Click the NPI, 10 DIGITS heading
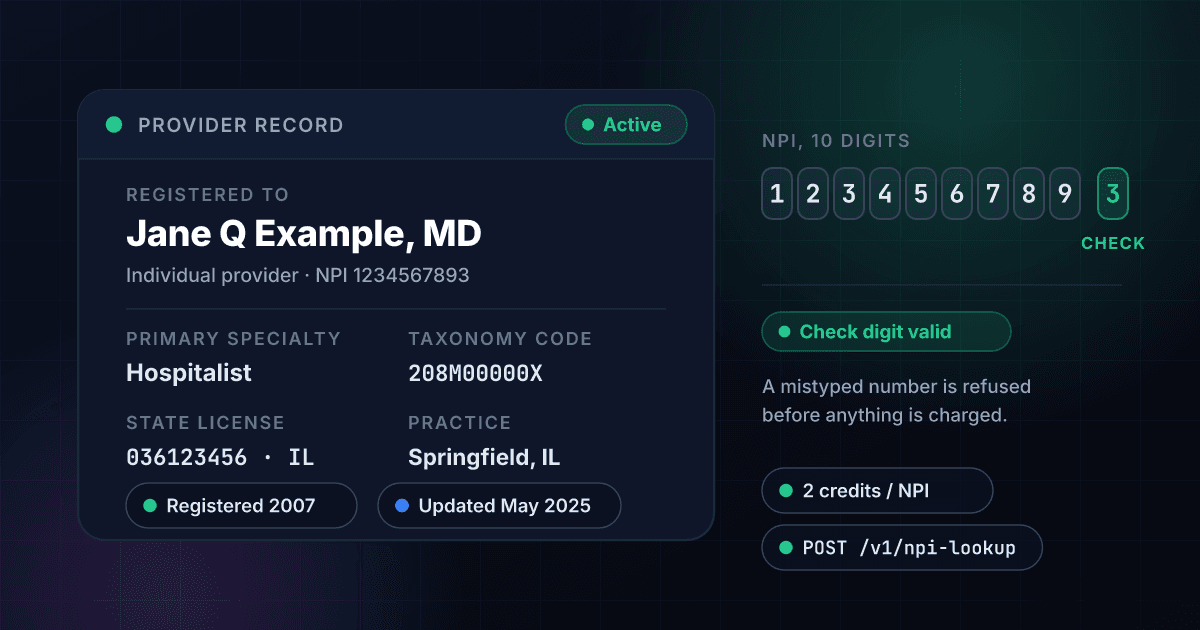This screenshot has width=1200, height=630. coord(836,141)
